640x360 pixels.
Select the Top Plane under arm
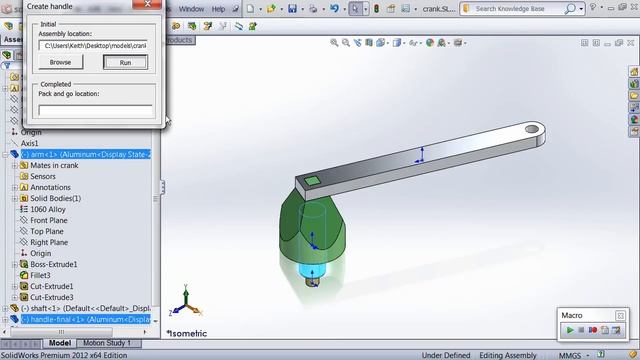(47, 231)
